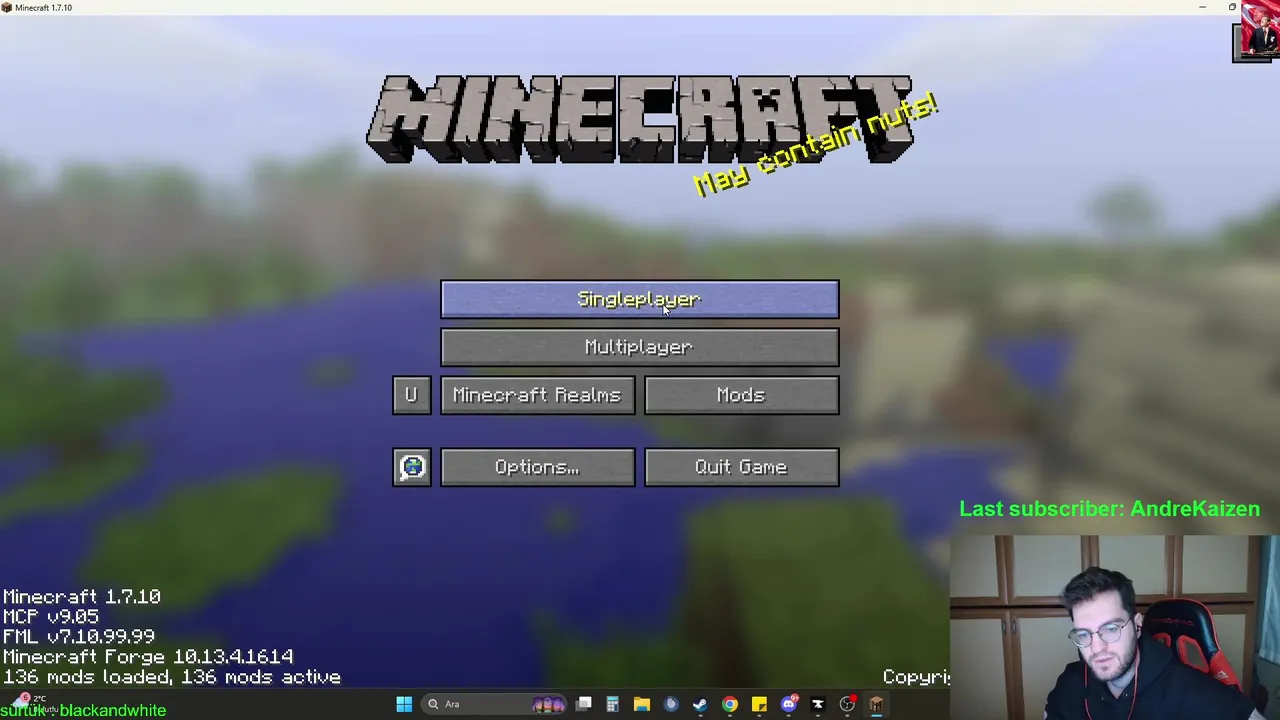This screenshot has height=720, width=1280.
Task: Start a Singleplayer game
Action: pyautogui.click(x=640, y=299)
